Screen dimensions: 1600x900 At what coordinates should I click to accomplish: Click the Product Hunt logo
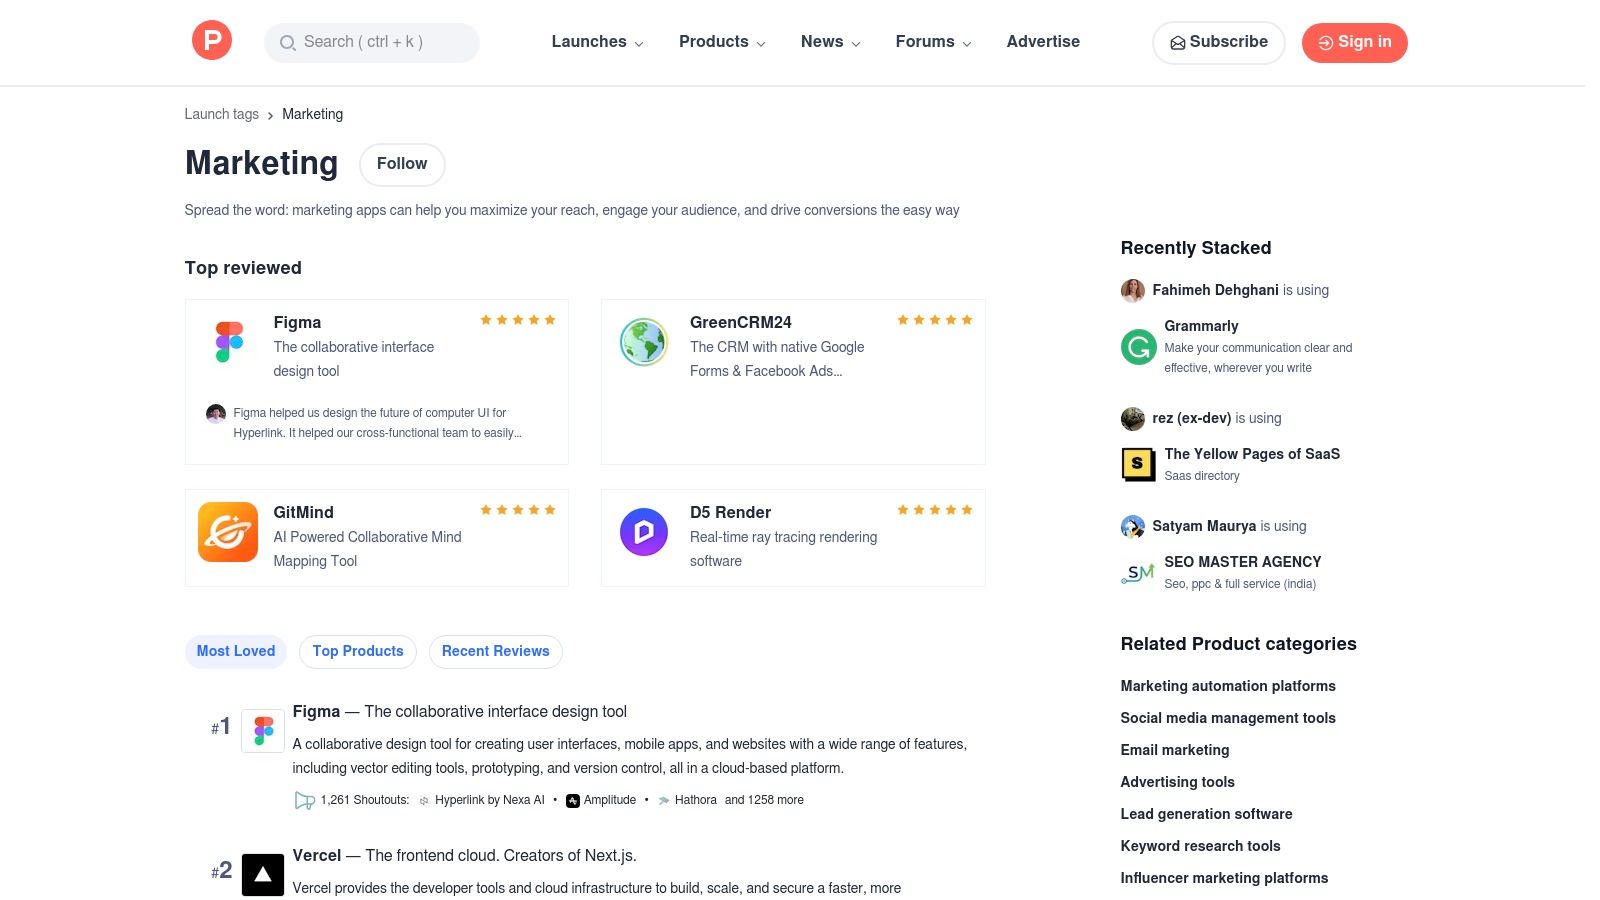211,40
